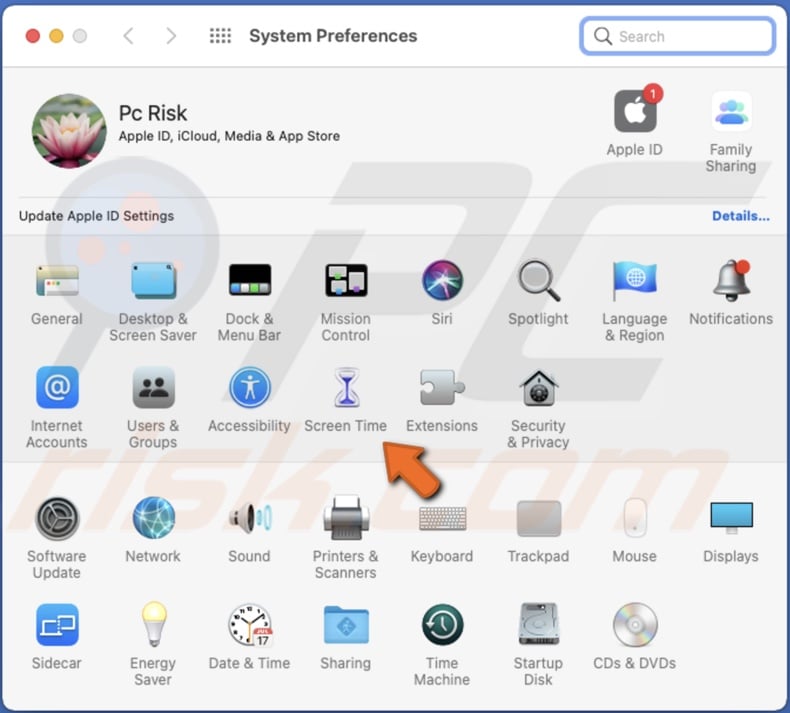Click the Apple ID, iCloud, Media & App Store text
790x713 pixels.
(229, 136)
